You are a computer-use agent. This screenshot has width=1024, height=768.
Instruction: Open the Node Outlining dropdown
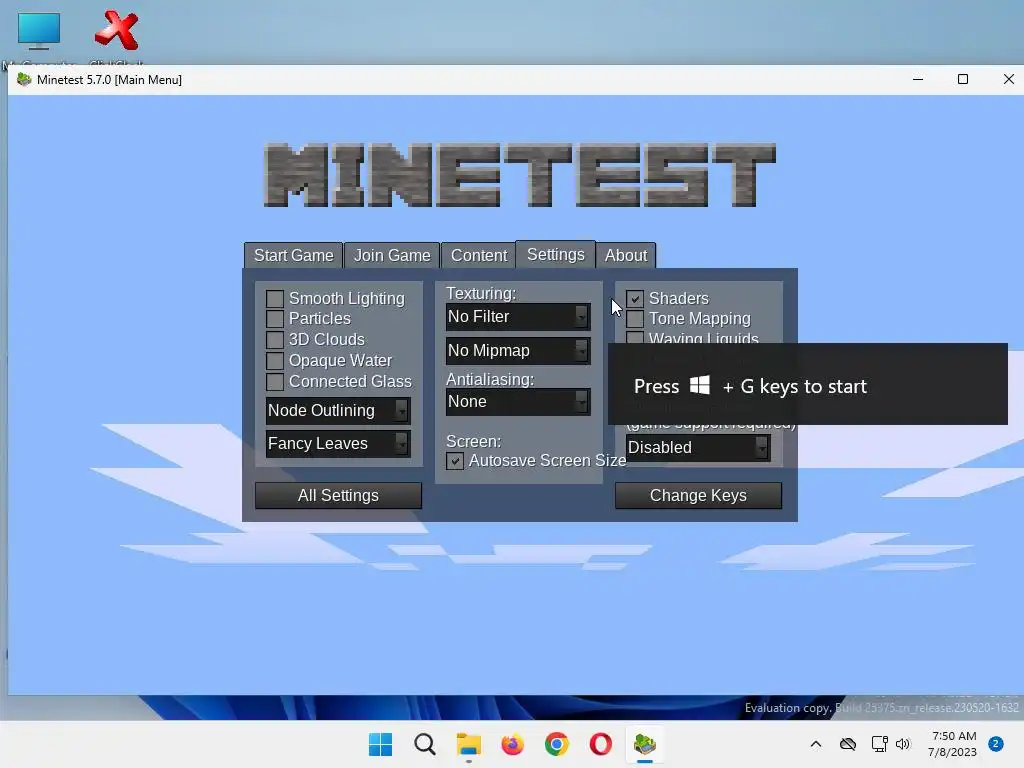(338, 410)
